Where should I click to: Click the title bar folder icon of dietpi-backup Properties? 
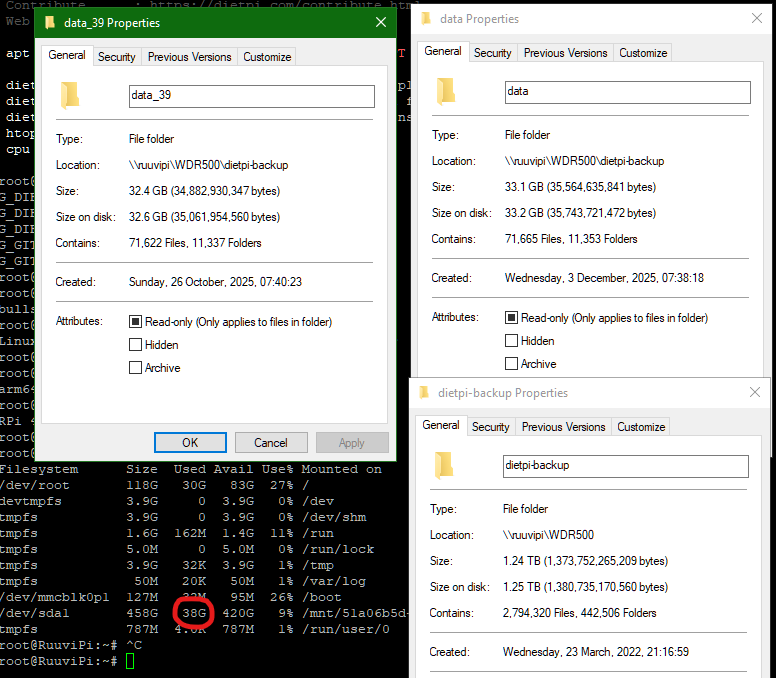click(424, 393)
